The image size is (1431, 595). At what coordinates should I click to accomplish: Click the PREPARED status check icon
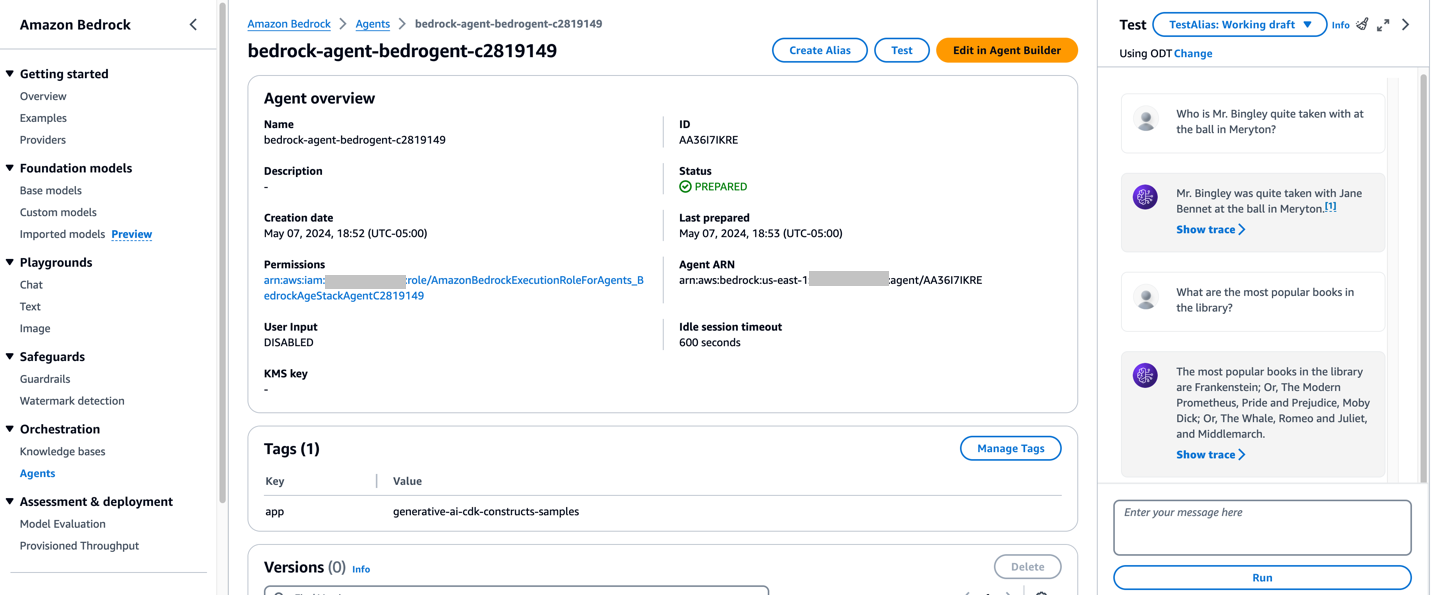[685, 187]
